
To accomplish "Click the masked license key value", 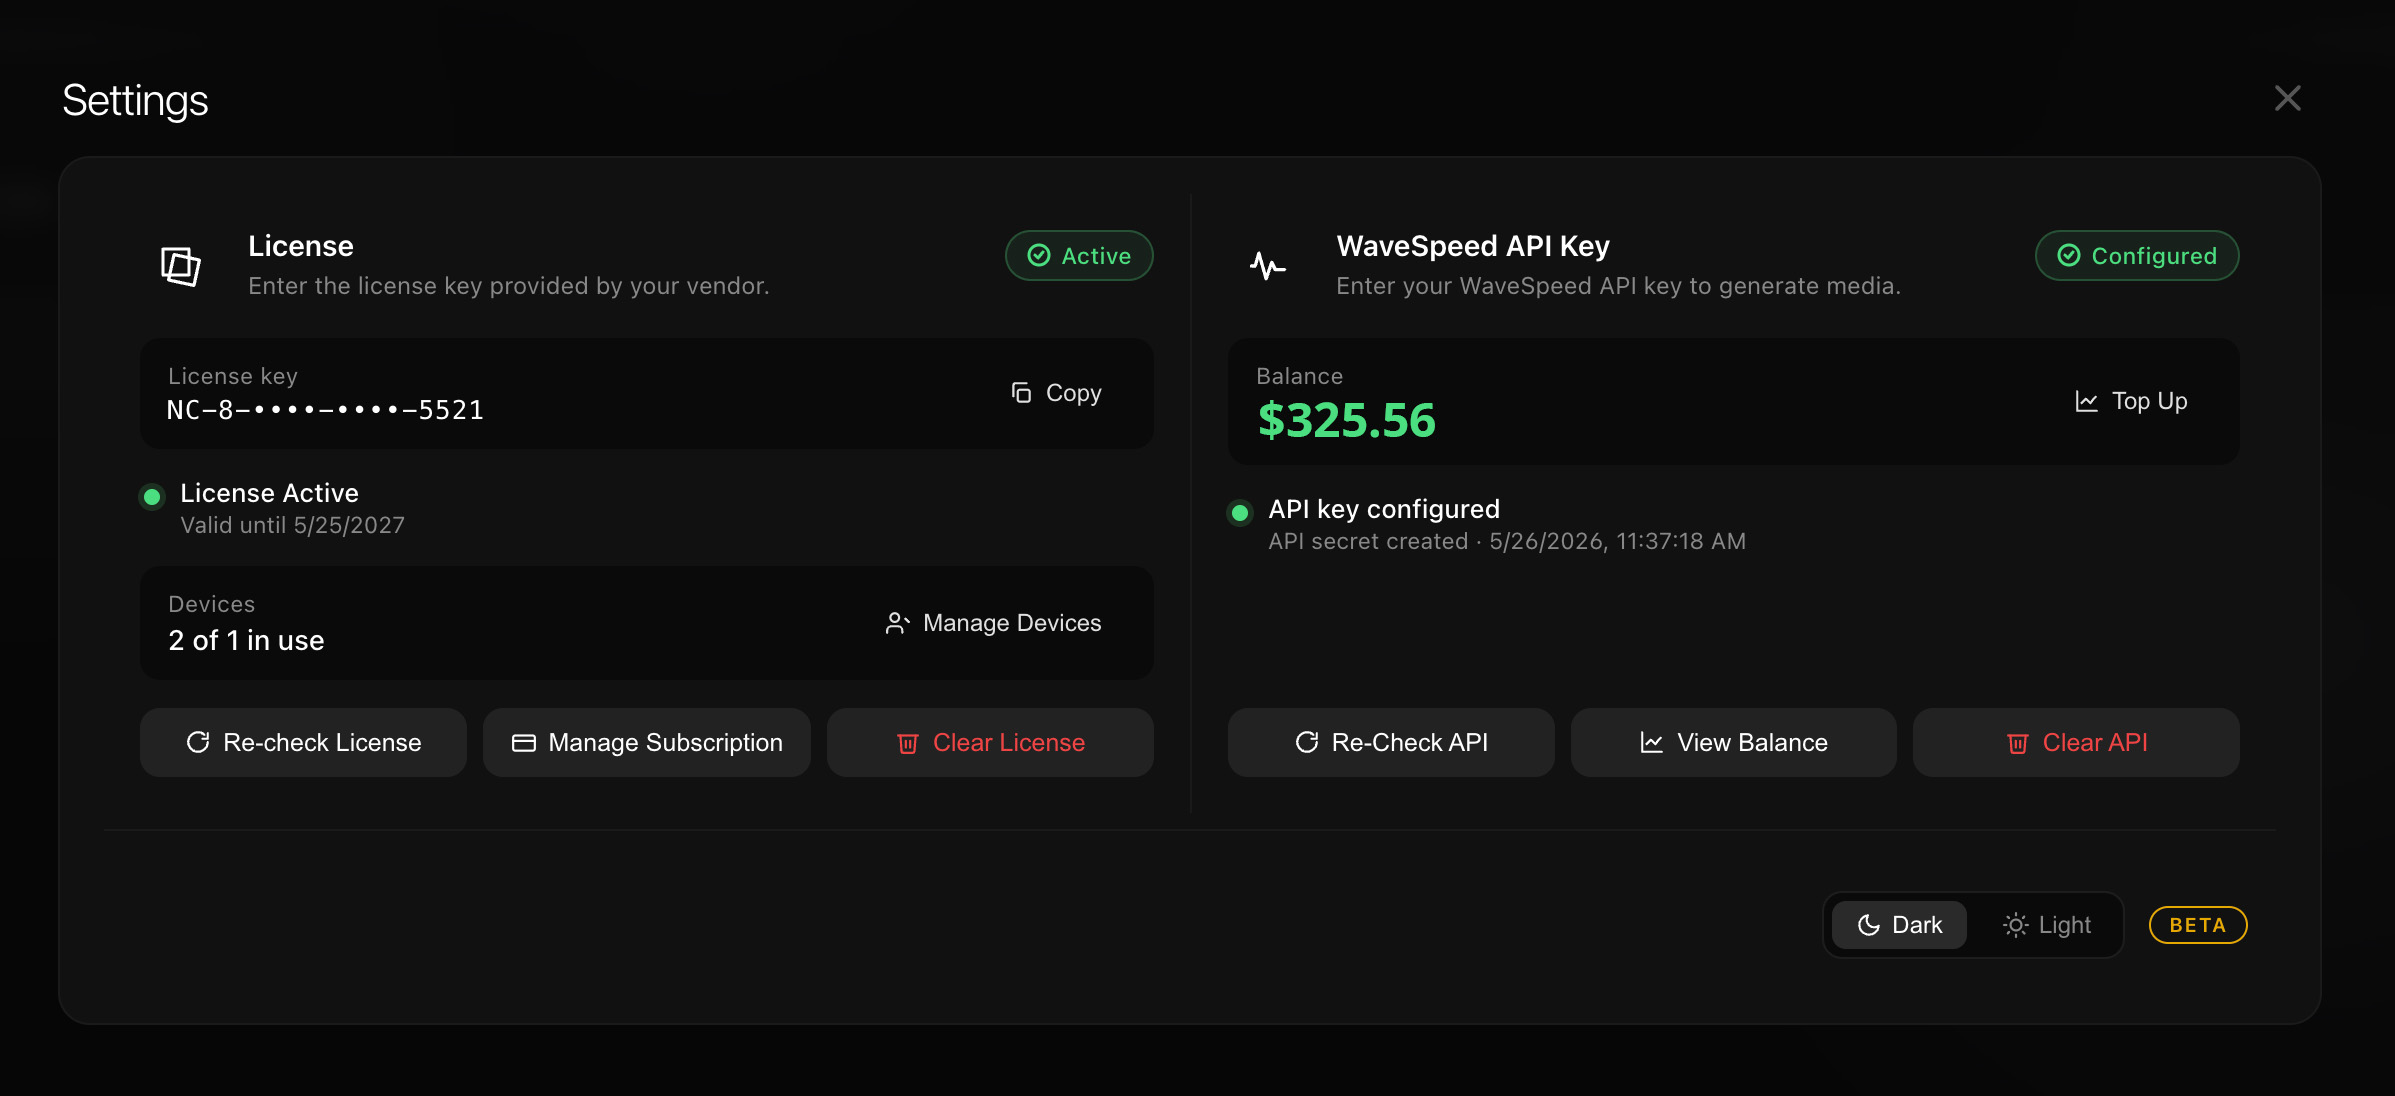I will point(325,410).
